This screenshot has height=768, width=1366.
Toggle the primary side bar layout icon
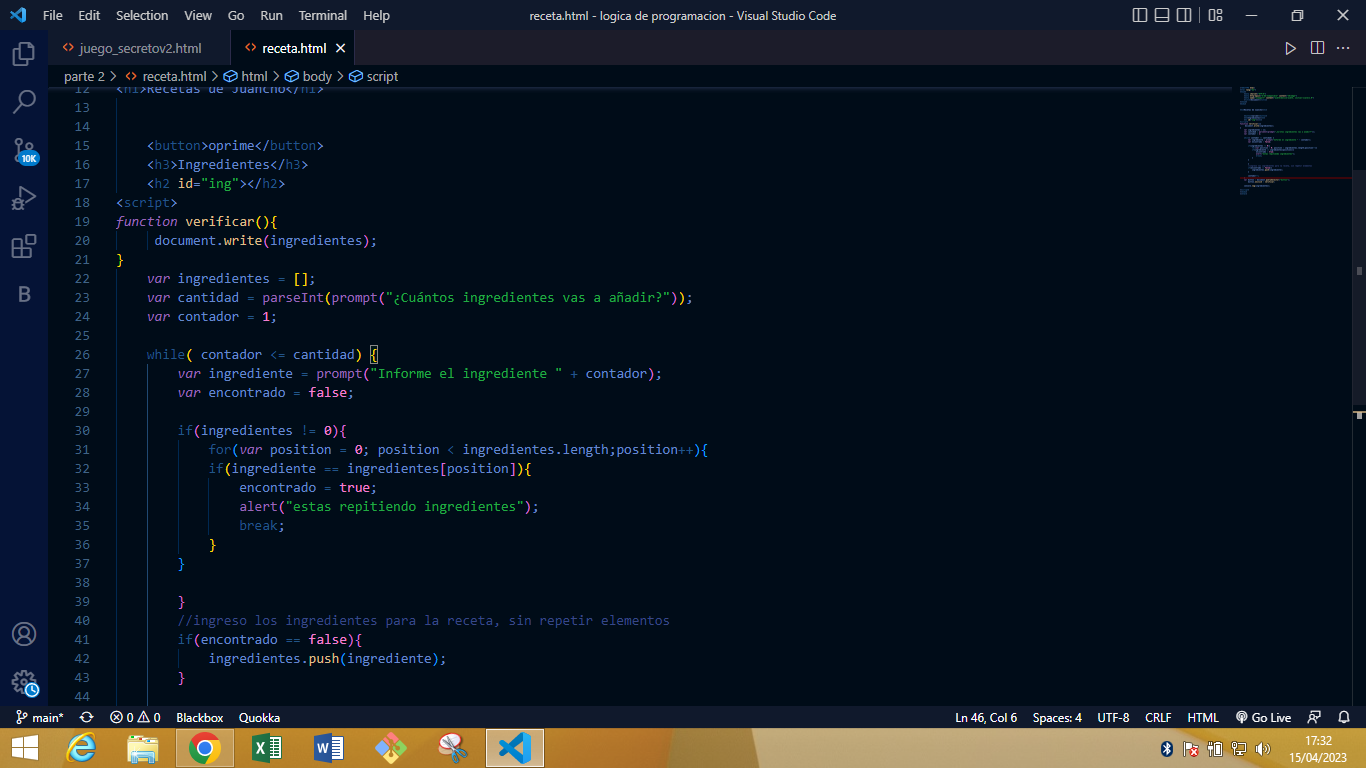pyautogui.click(x=1140, y=15)
